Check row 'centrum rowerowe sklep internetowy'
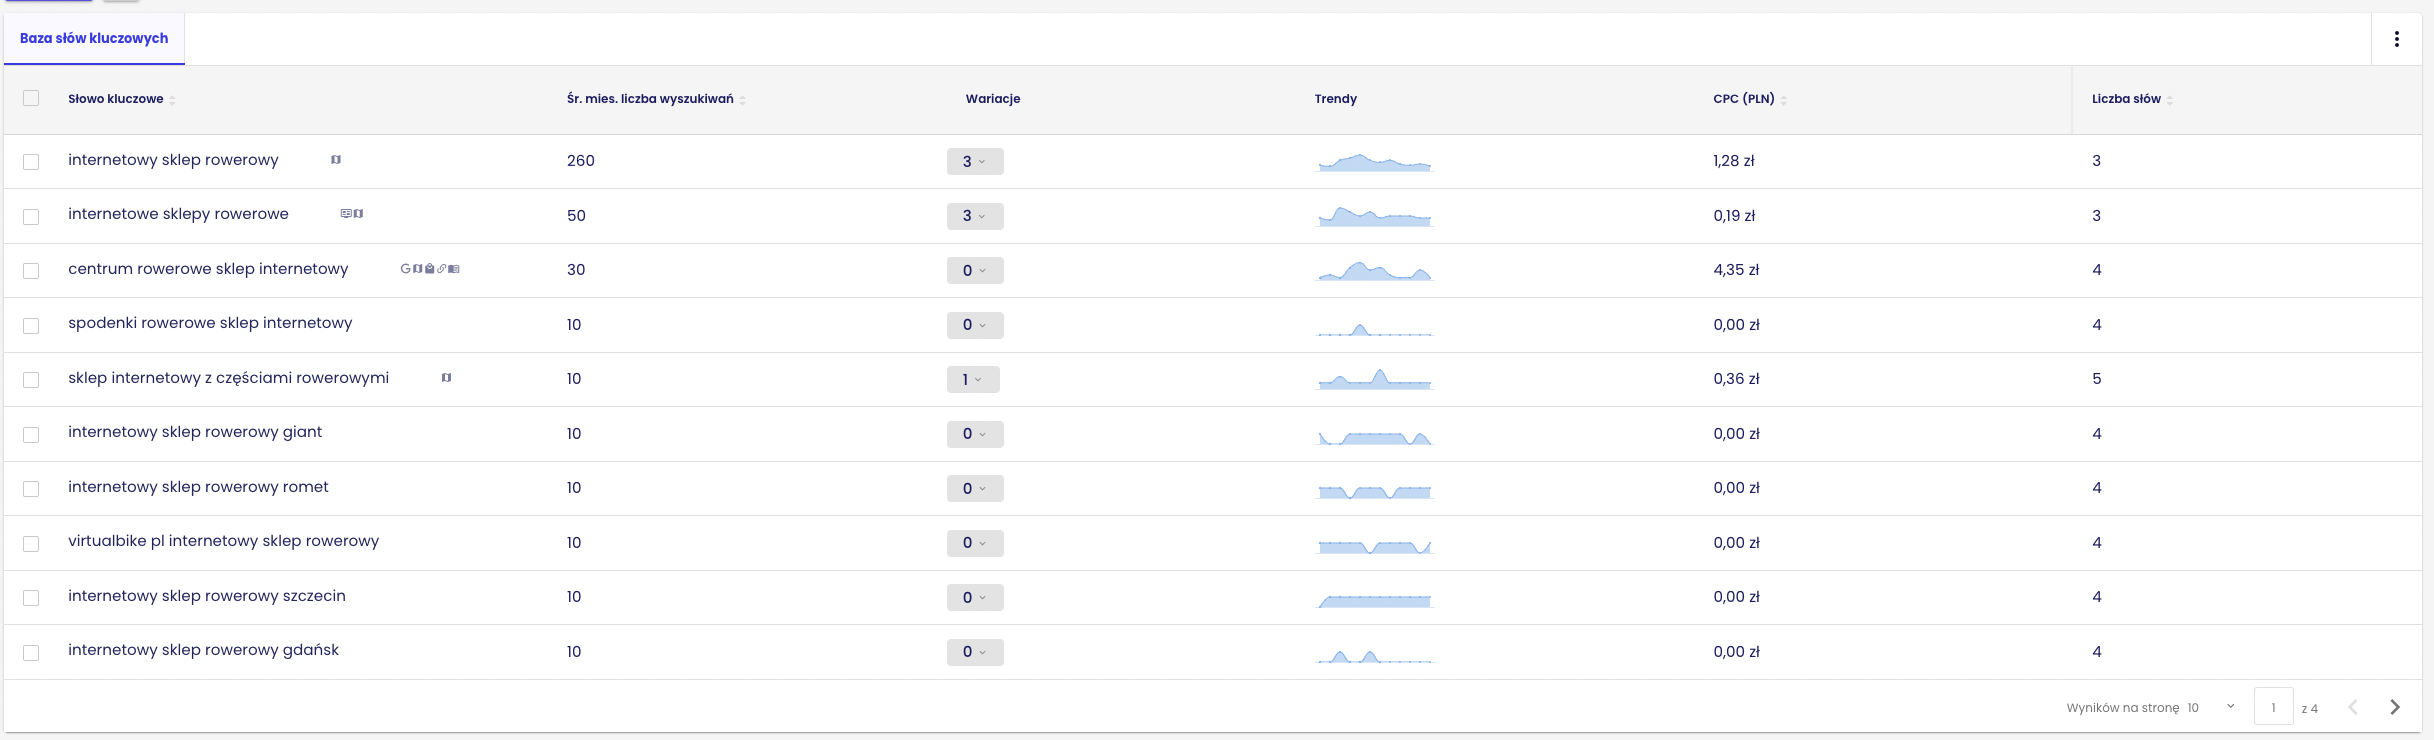The image size is (2434, 740). click(x=31, y=271)
